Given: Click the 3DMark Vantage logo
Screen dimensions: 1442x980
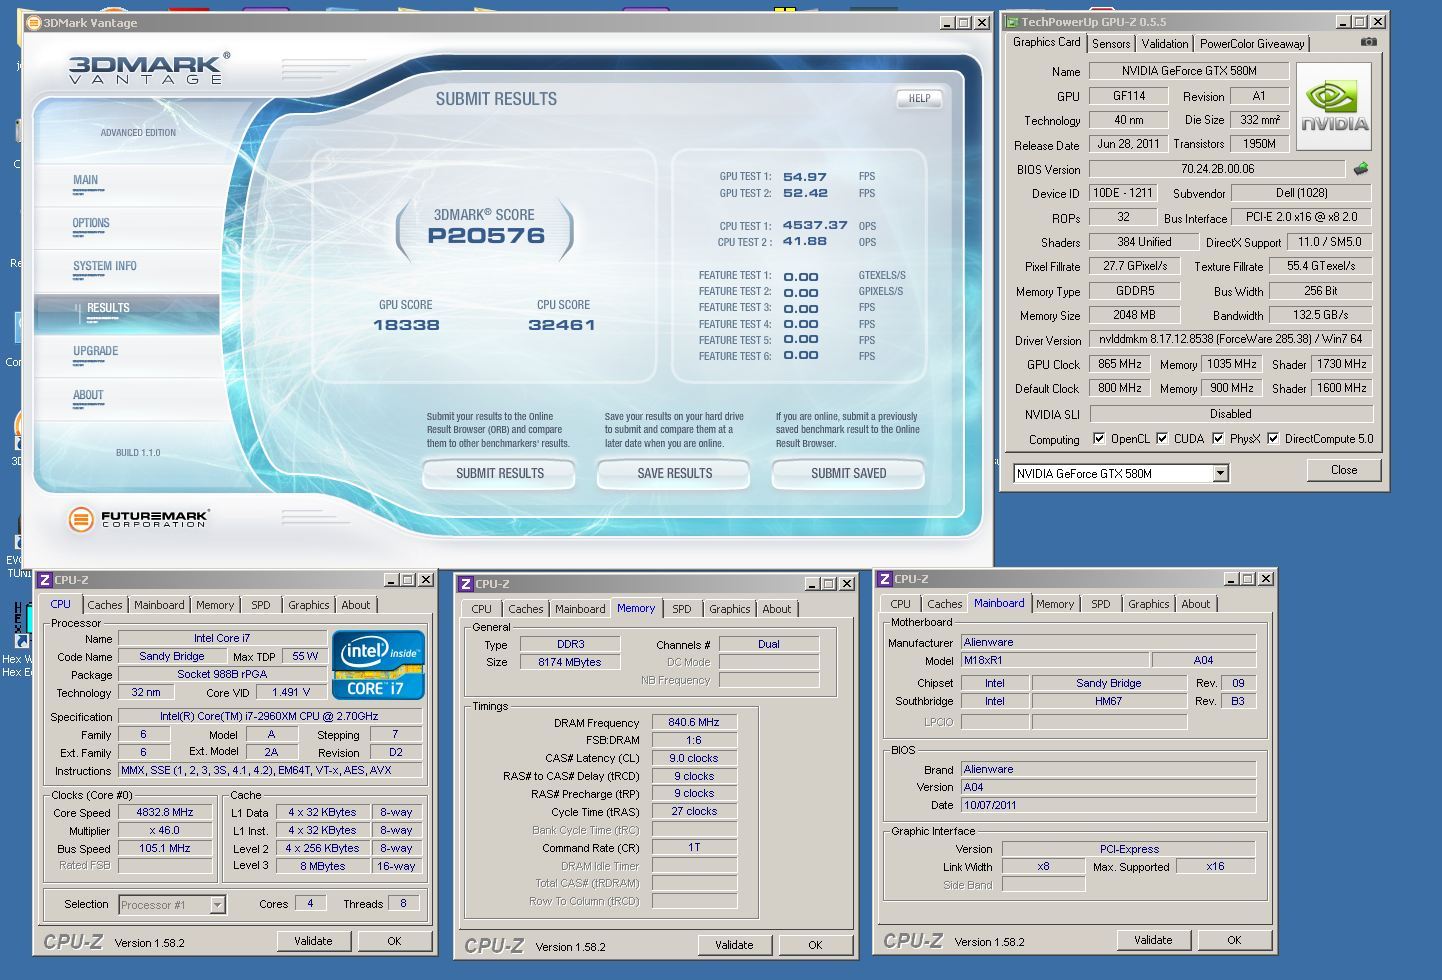Looking at the screenshot, I should 148,68.
